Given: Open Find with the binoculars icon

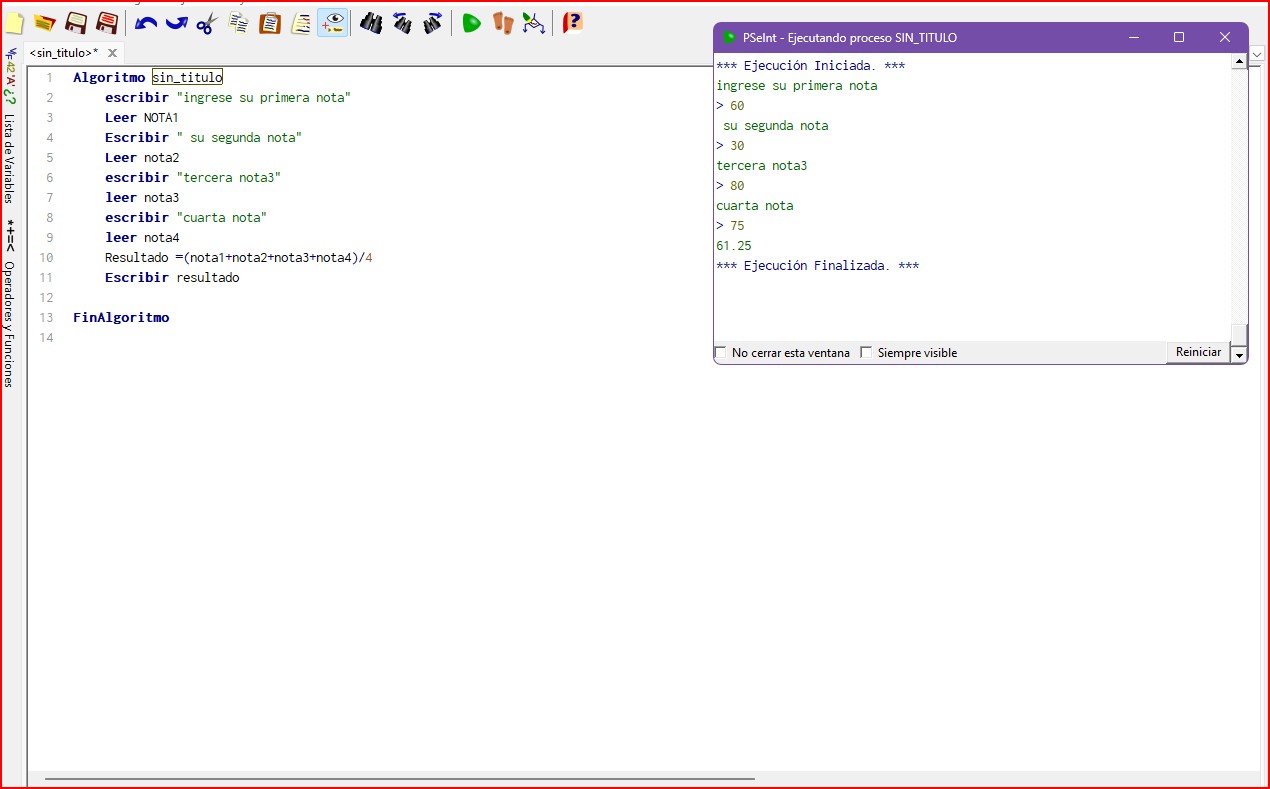Looking at the screenshot, I should coord(371,22).
